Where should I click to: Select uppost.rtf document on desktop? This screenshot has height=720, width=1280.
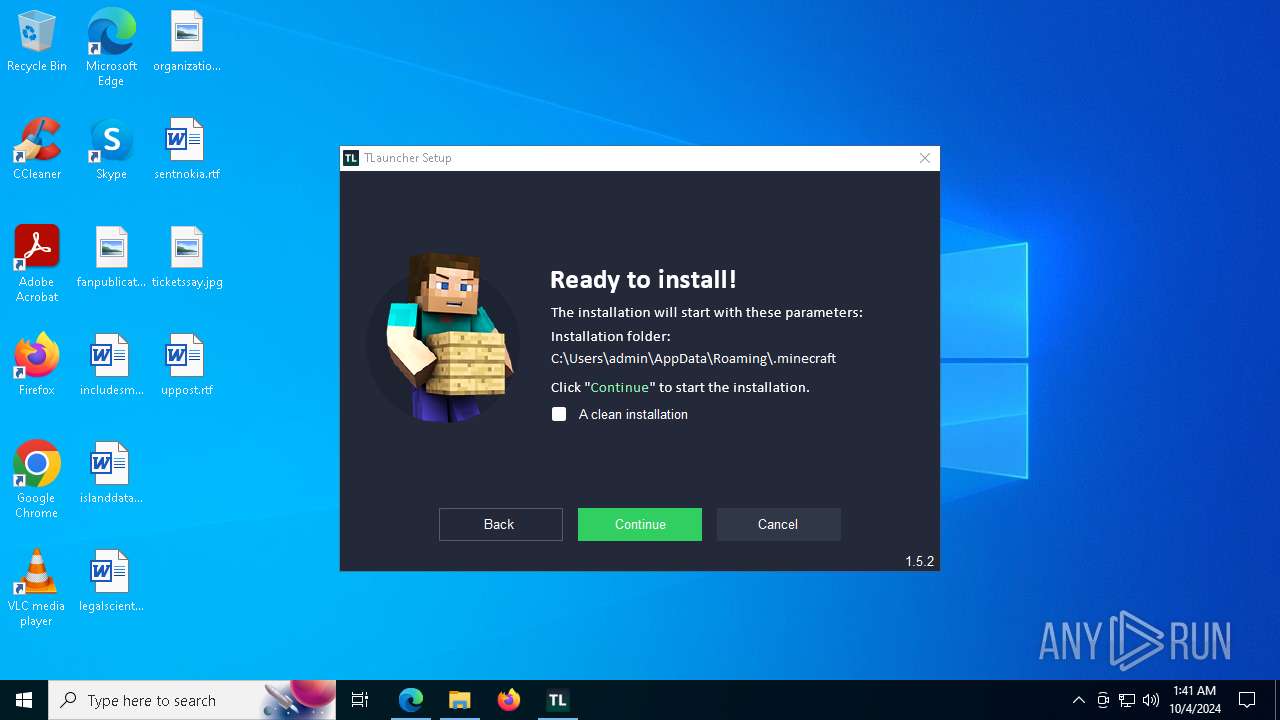click(187, 366)
